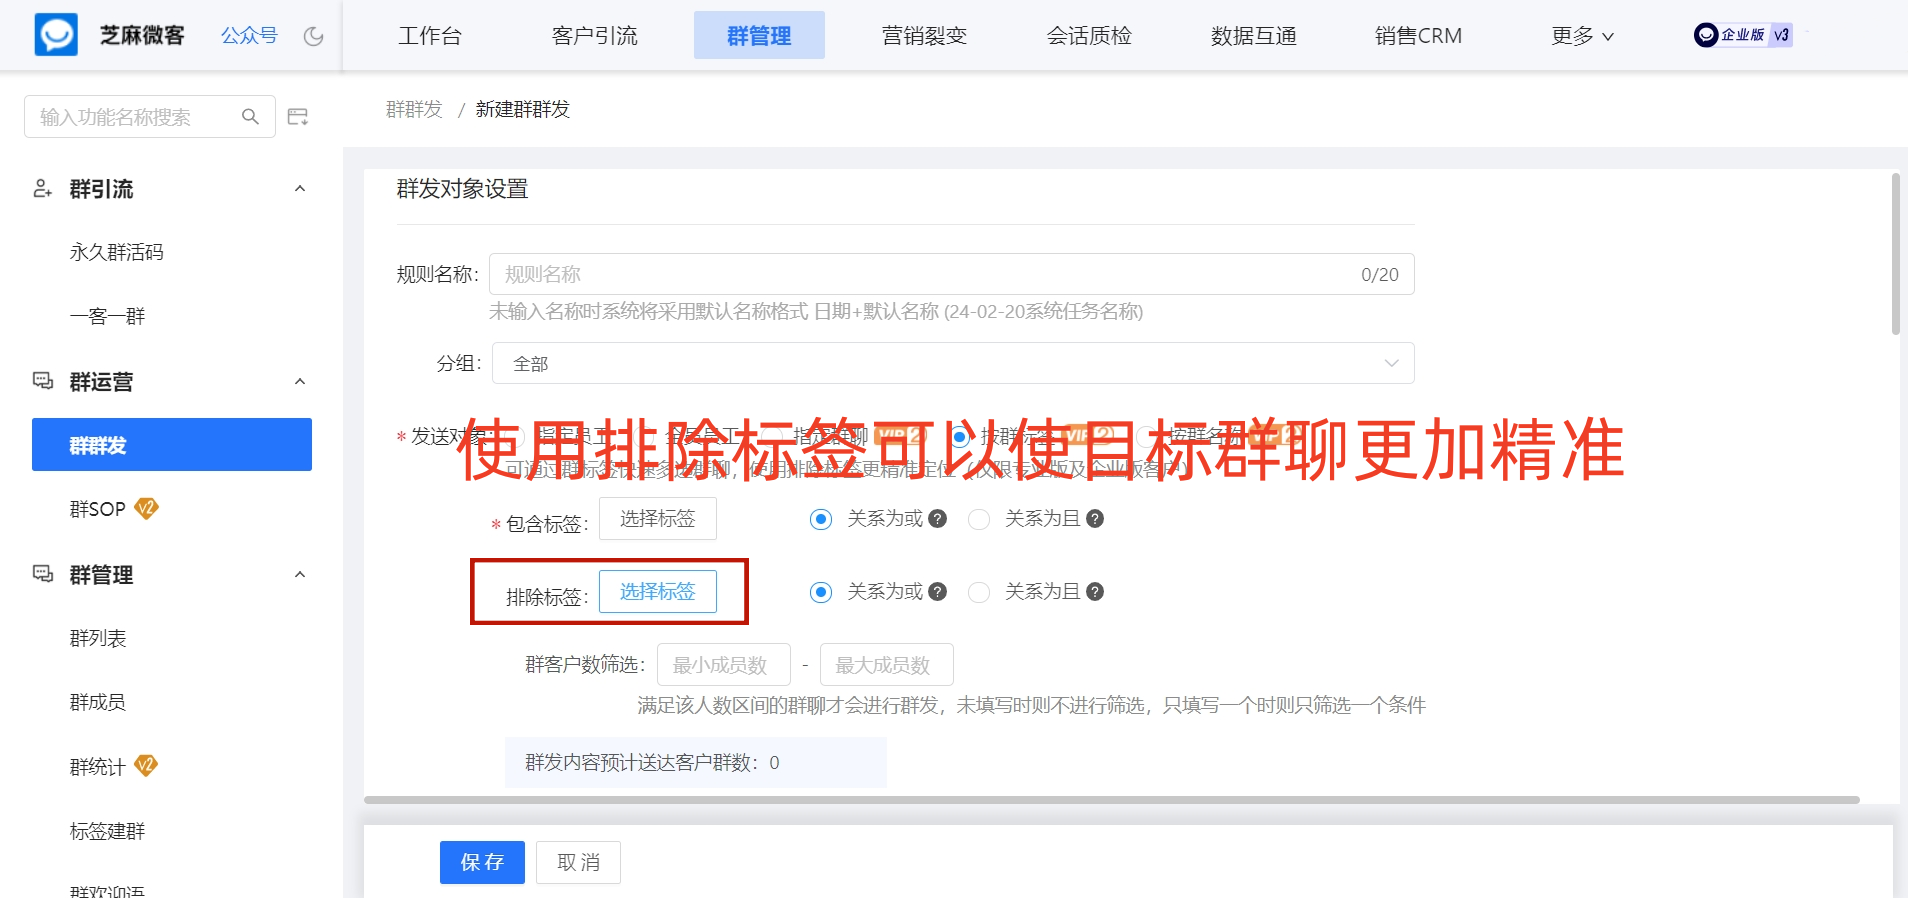Click 选择标签 button for 包含标签
The image size is (1908, 898).
[658, 518]
